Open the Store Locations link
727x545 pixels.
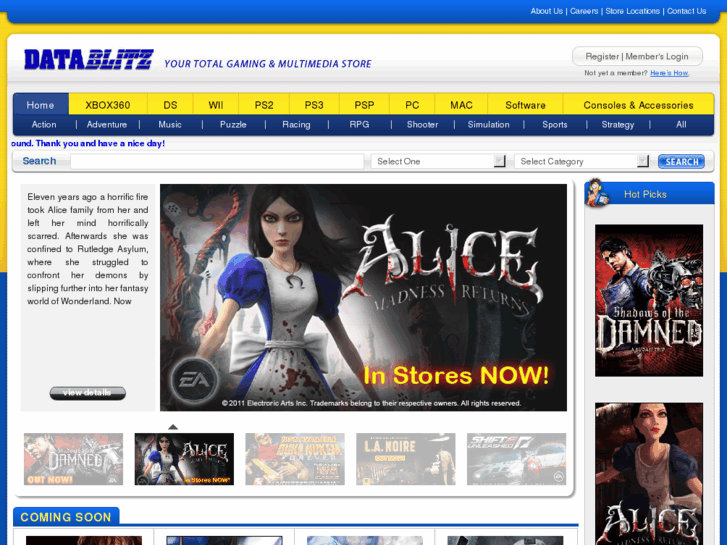(632, 11)
